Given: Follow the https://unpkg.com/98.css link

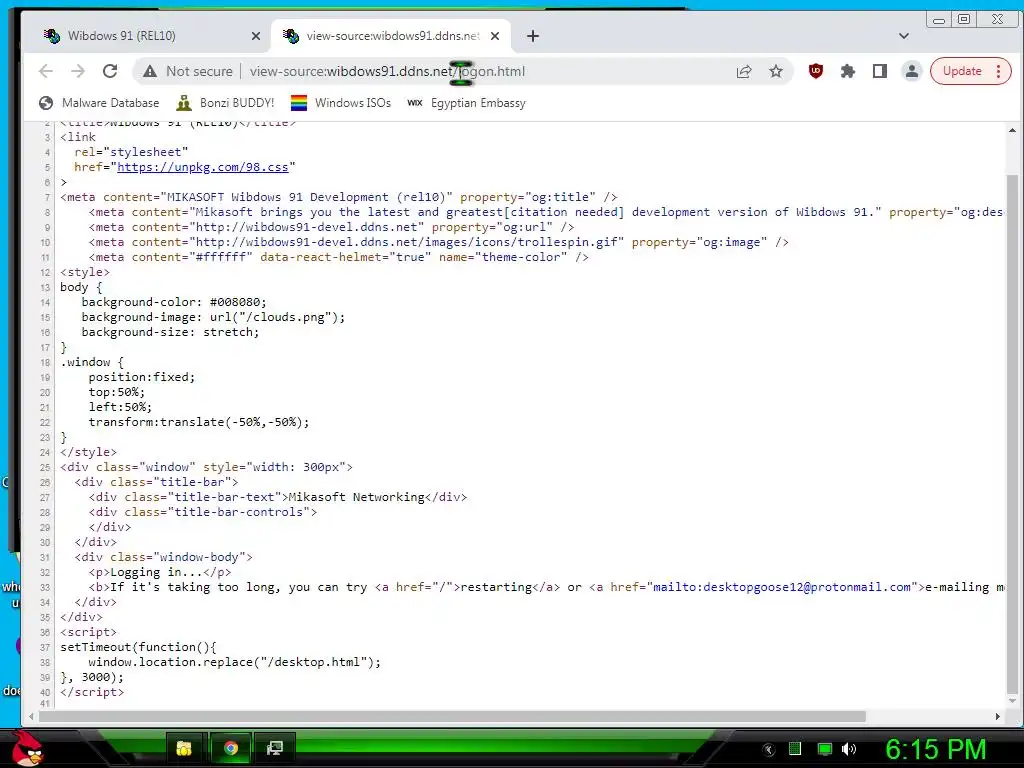Looking at the screenshot, I should click(202, 167).
